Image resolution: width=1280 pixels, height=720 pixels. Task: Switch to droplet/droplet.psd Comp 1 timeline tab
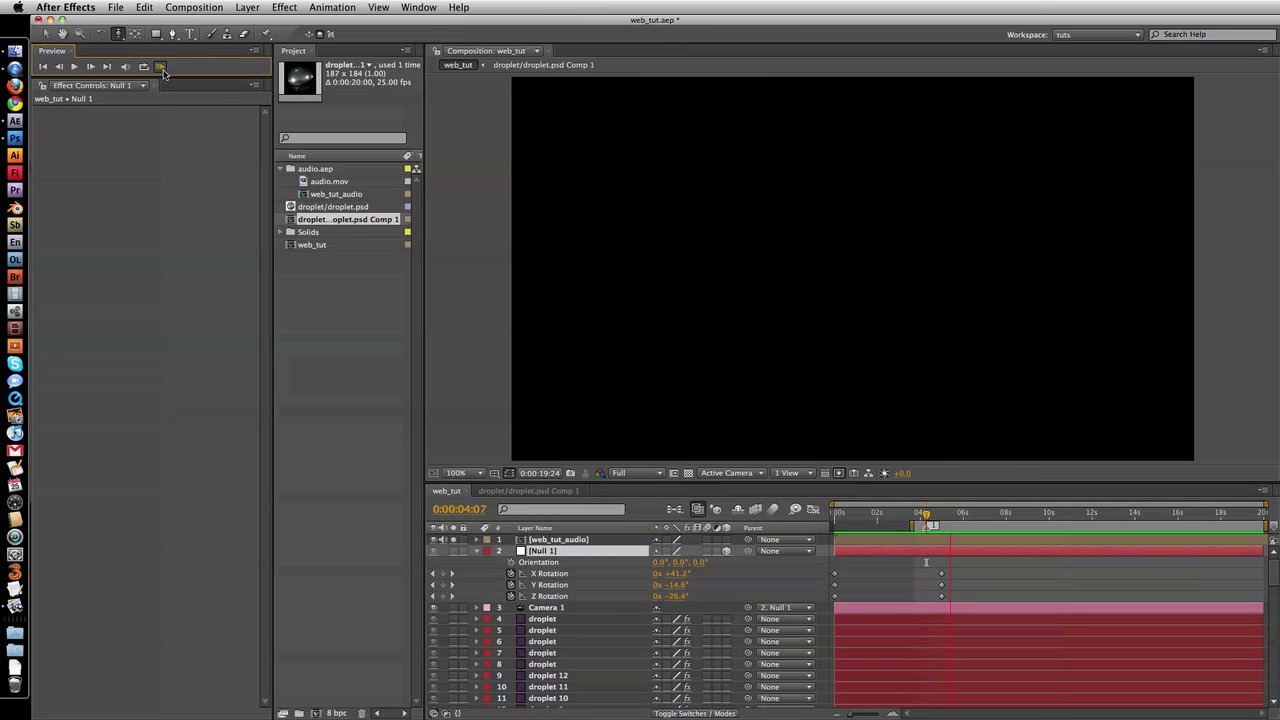pyautogui.click(x=528, y=491)
